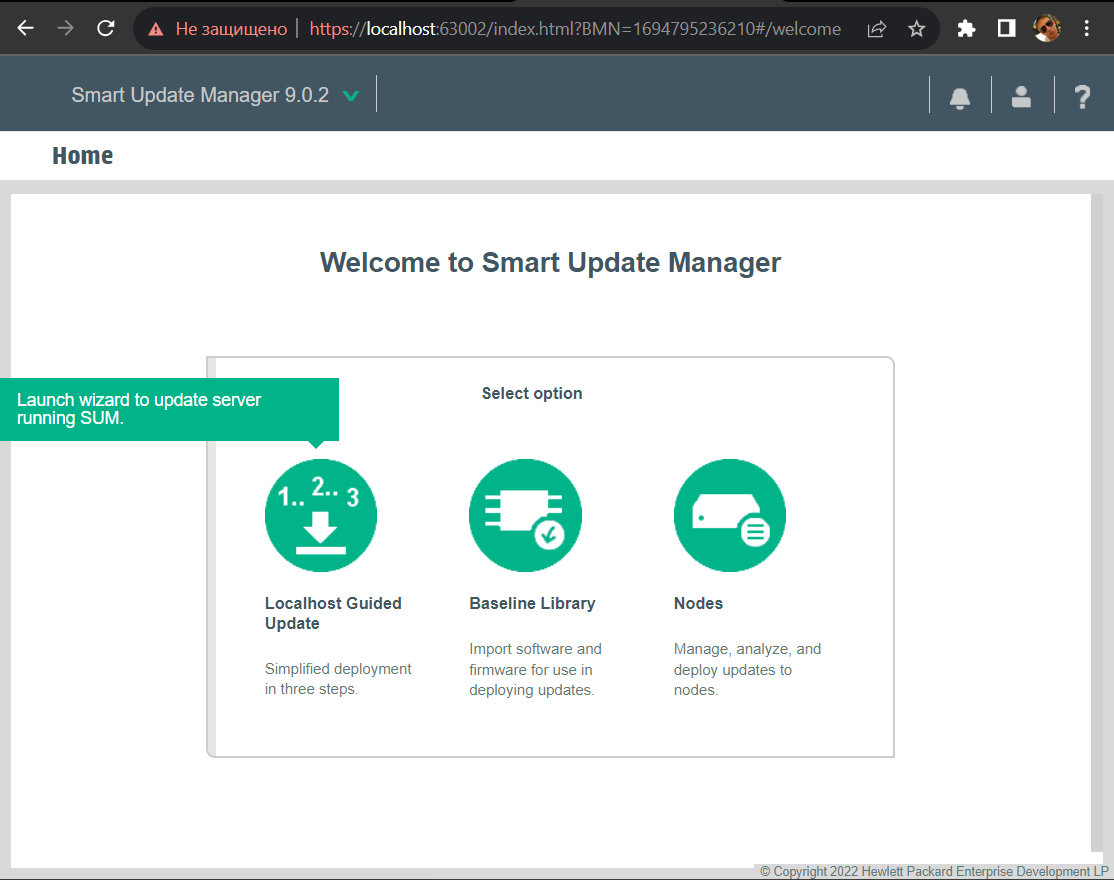
Task: Open the Localhost Guided Update wizard icon
Action: pyautogui.click(x=320, y=515)
